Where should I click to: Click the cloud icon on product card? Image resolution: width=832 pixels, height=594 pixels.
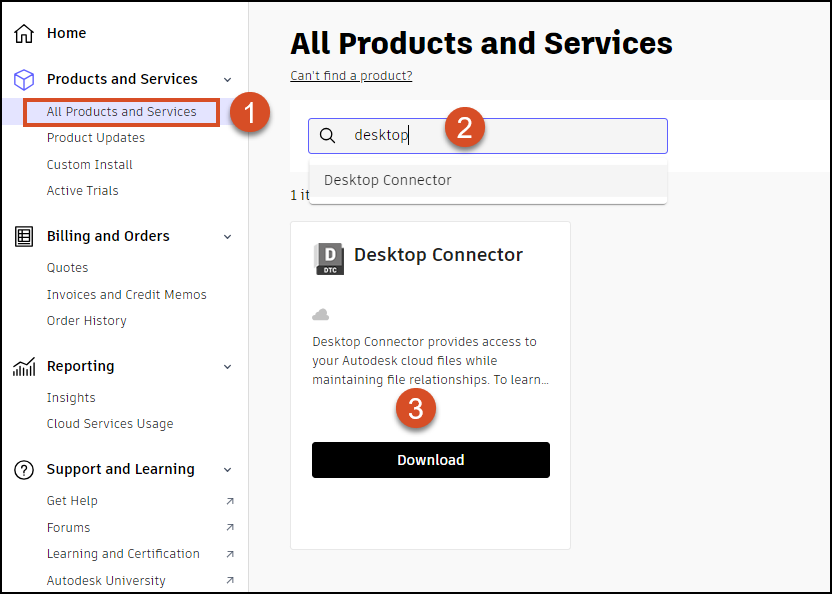click(321, 315)
